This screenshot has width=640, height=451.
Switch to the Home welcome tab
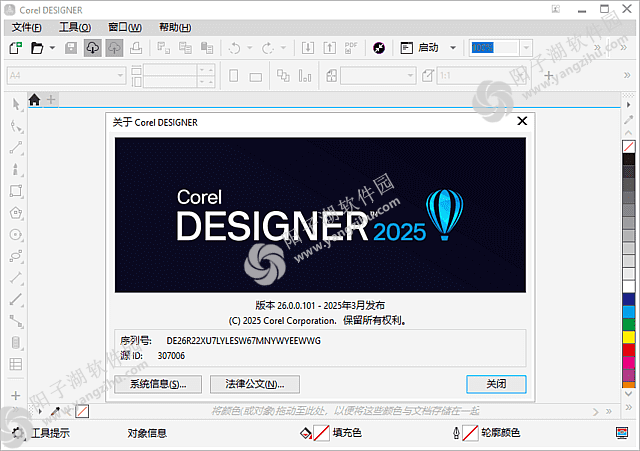click(34, 100)
